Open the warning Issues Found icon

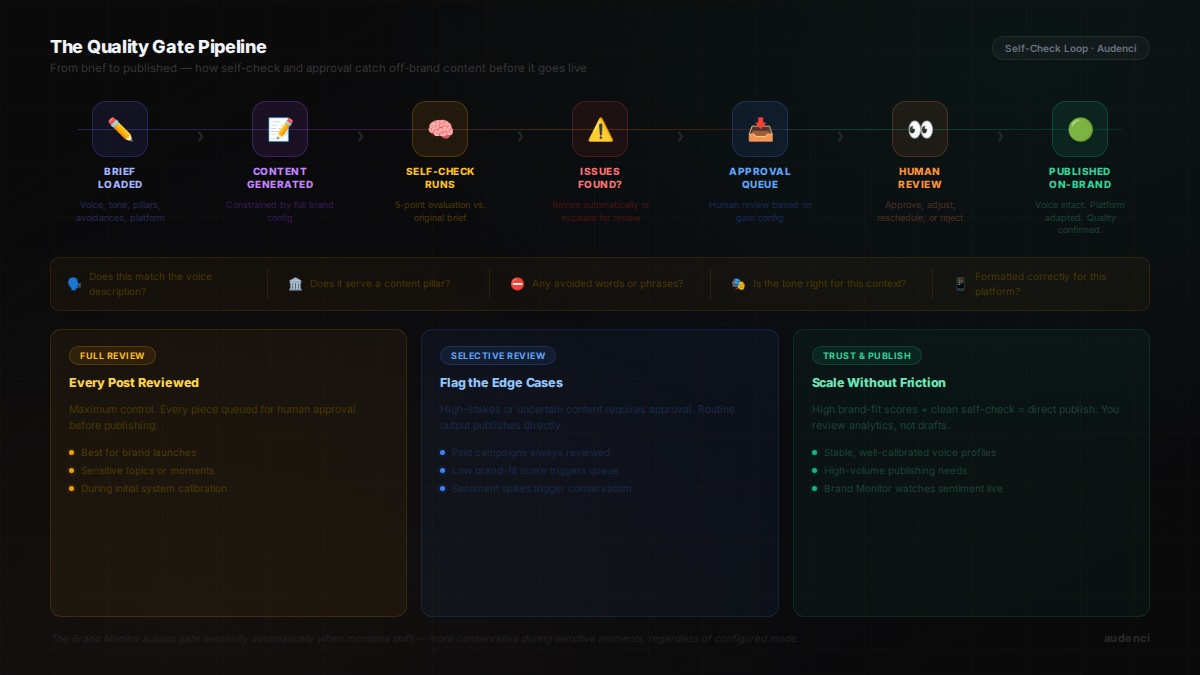(x=600, y=129)
